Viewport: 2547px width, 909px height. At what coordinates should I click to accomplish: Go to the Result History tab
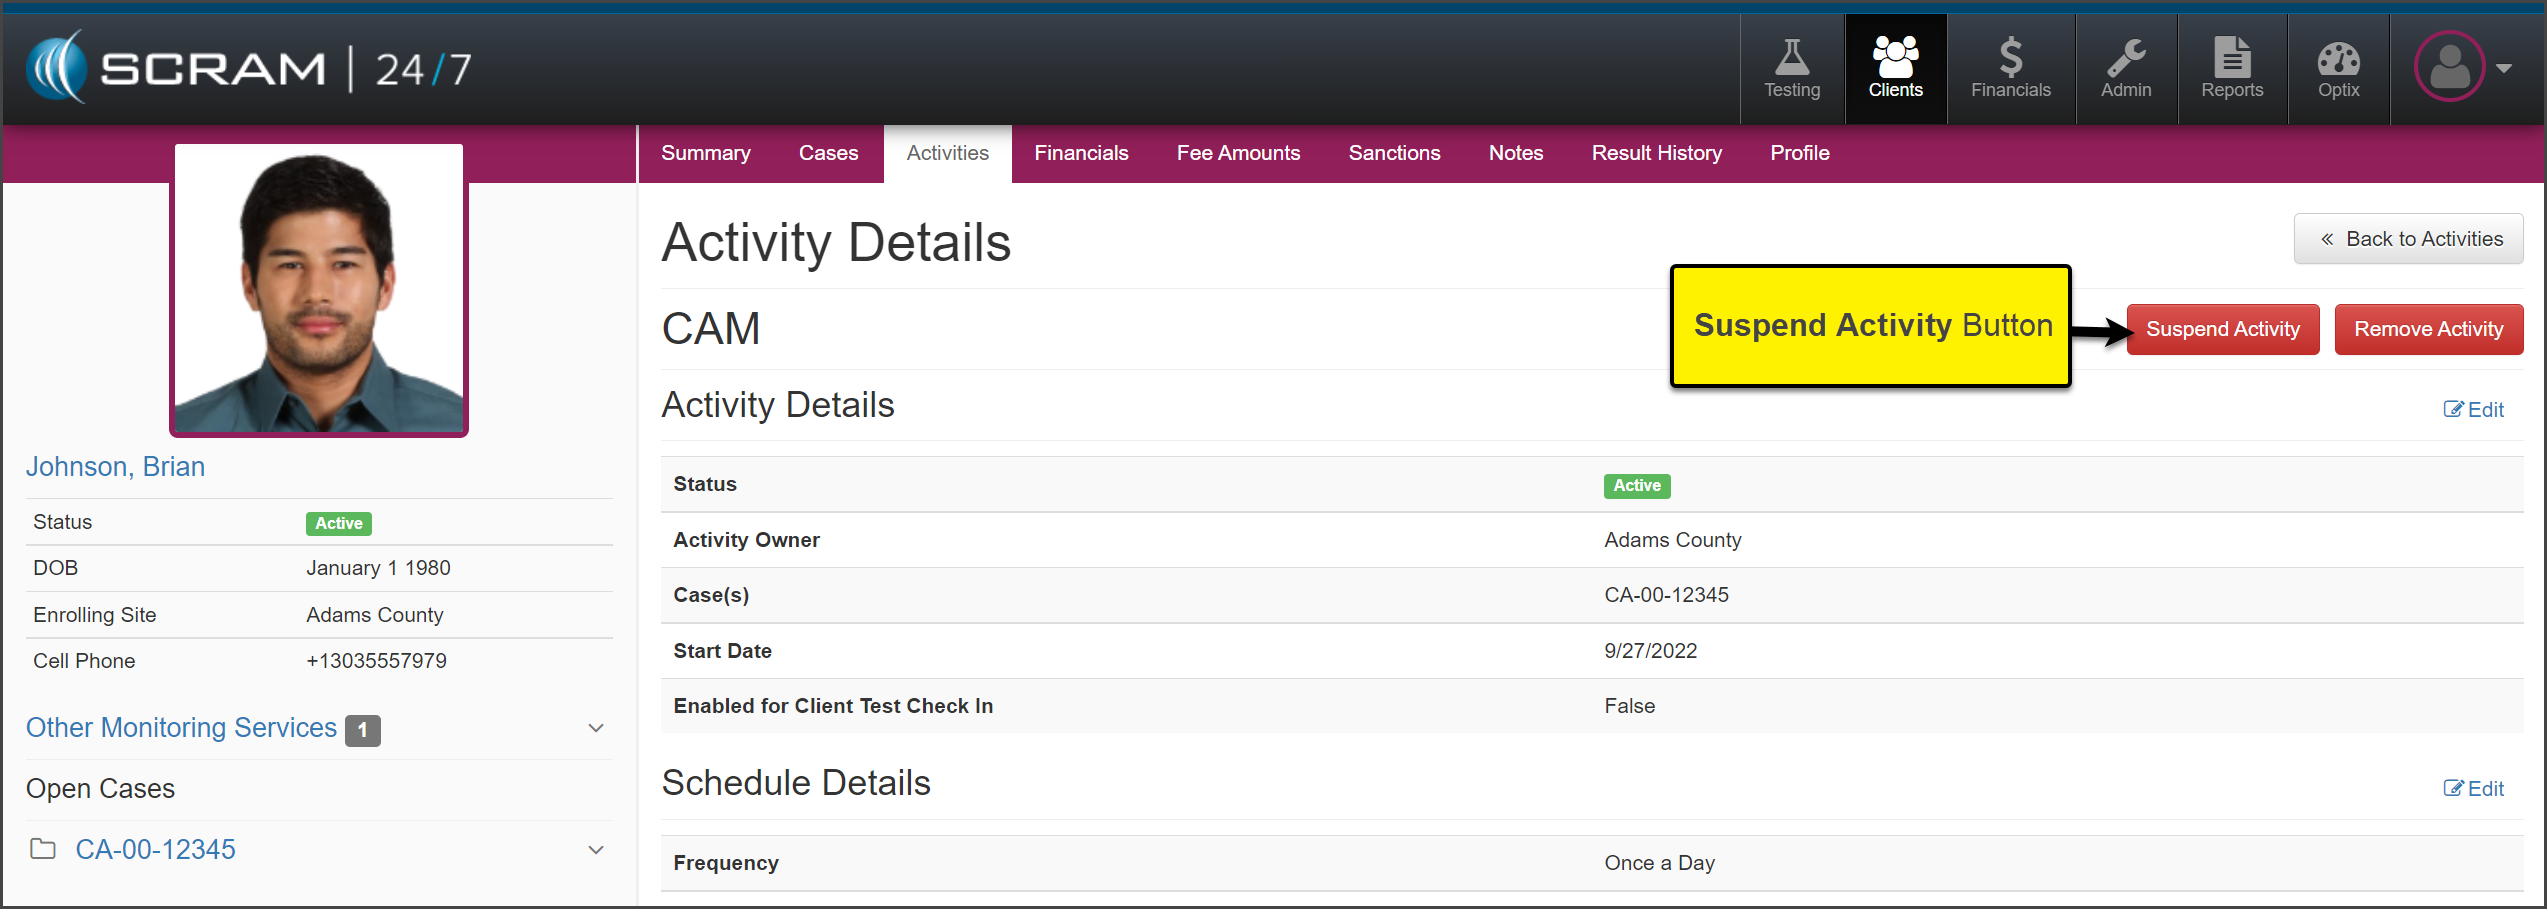[x=1656, y=153]
